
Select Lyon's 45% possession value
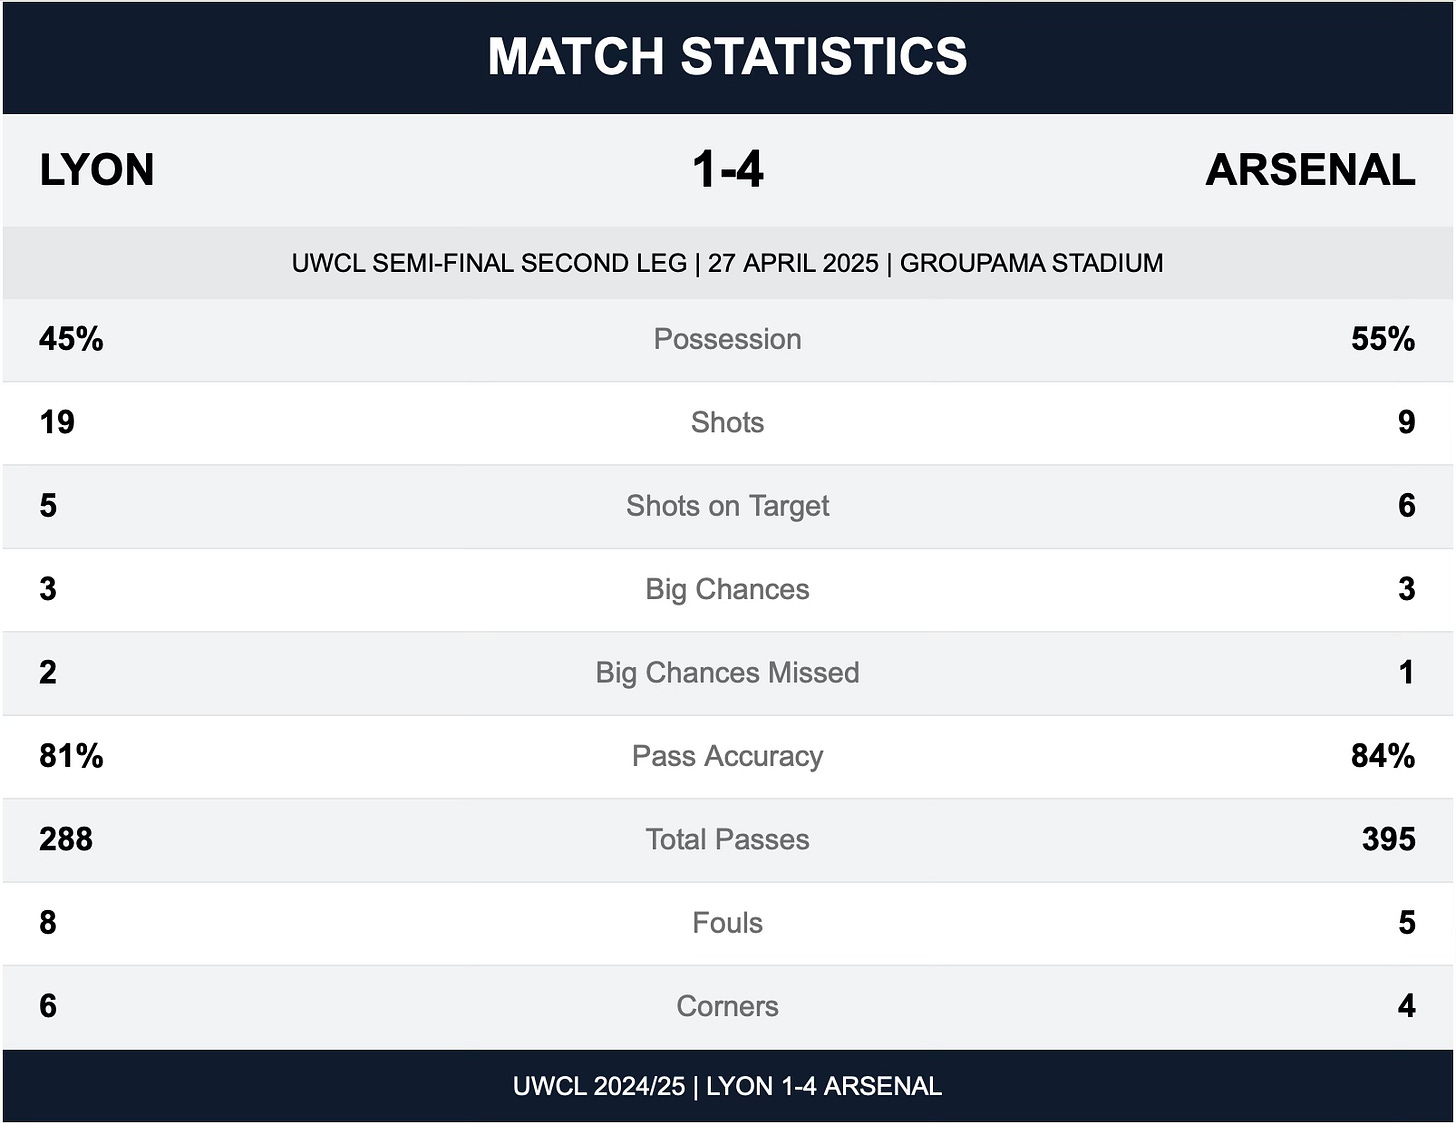click(71, 339)
